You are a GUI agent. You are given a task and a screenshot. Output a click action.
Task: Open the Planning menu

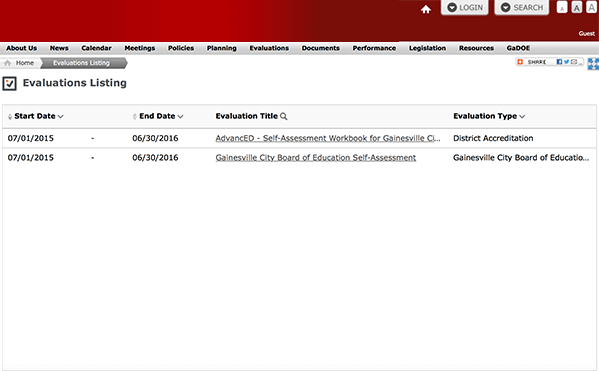coord(222,48)
